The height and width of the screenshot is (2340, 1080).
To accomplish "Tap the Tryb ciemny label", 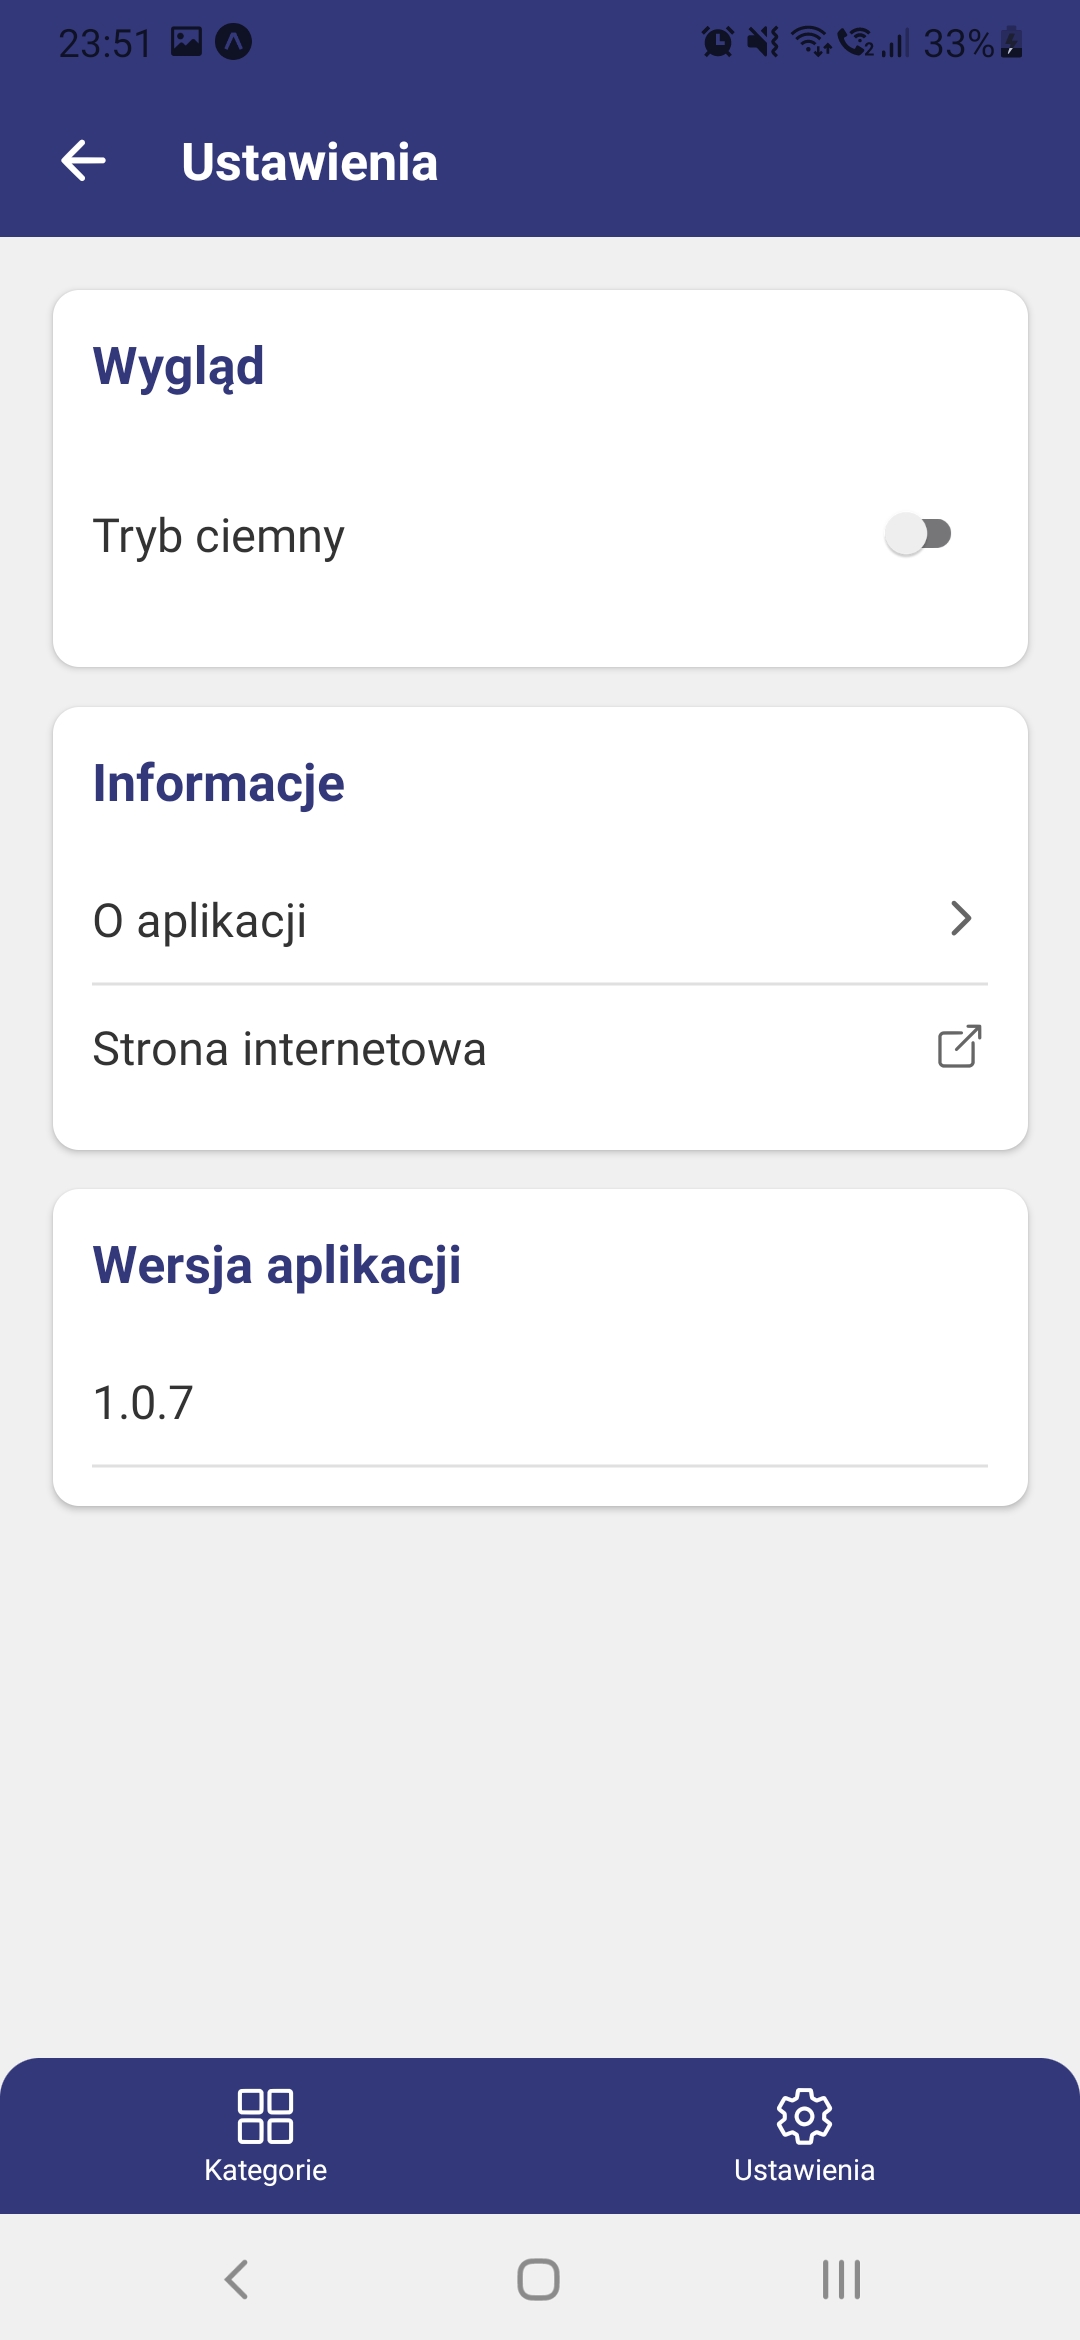I will pos(218,536).
